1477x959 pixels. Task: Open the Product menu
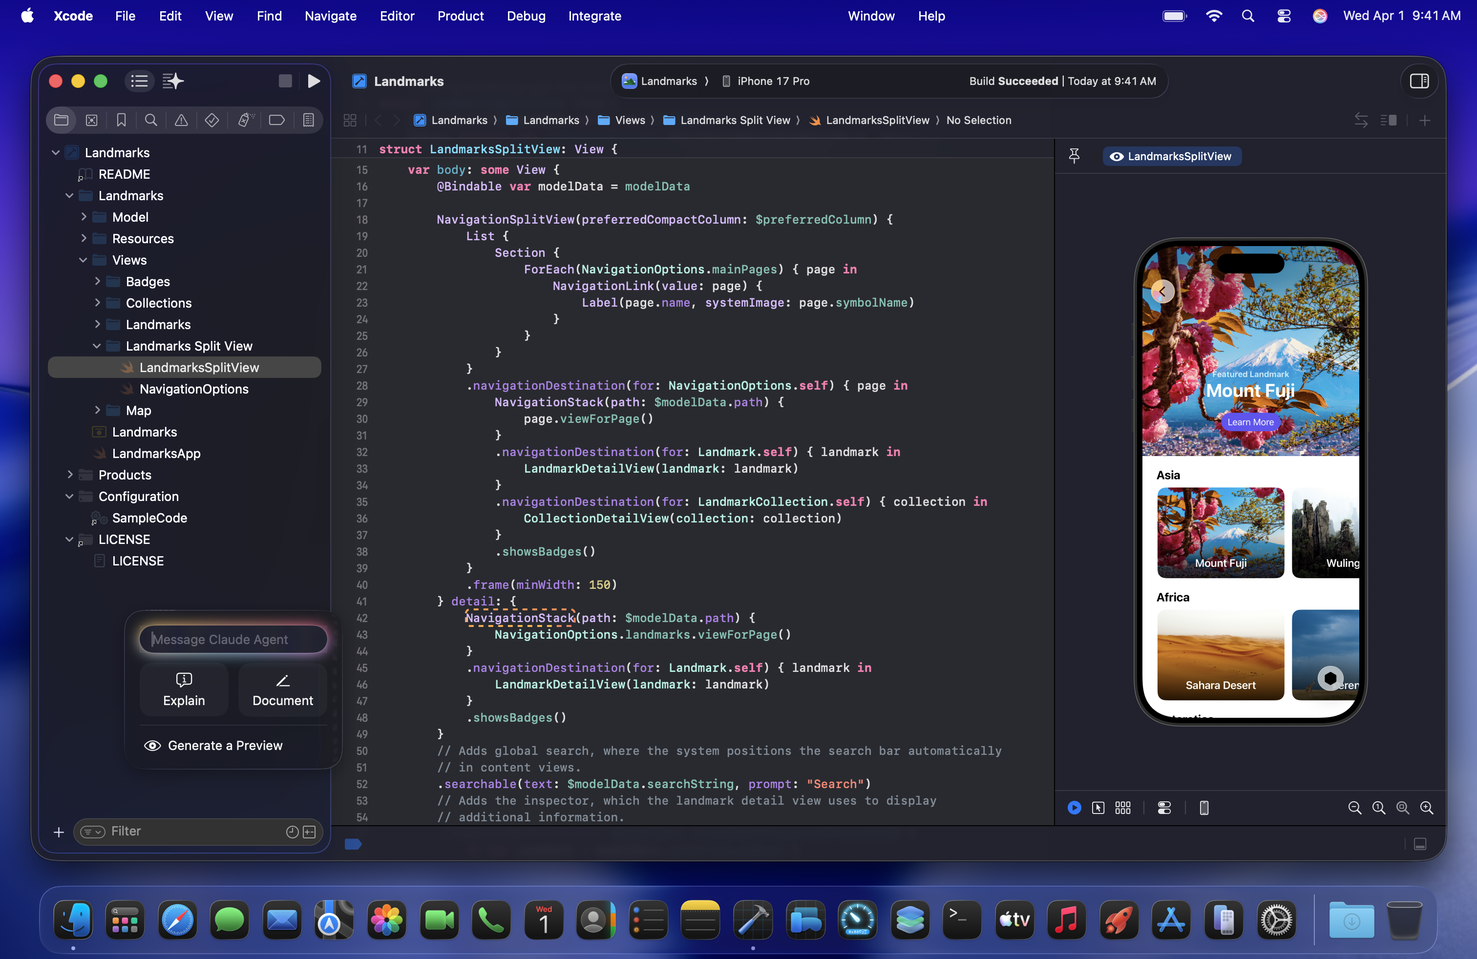tap(460, 16)
